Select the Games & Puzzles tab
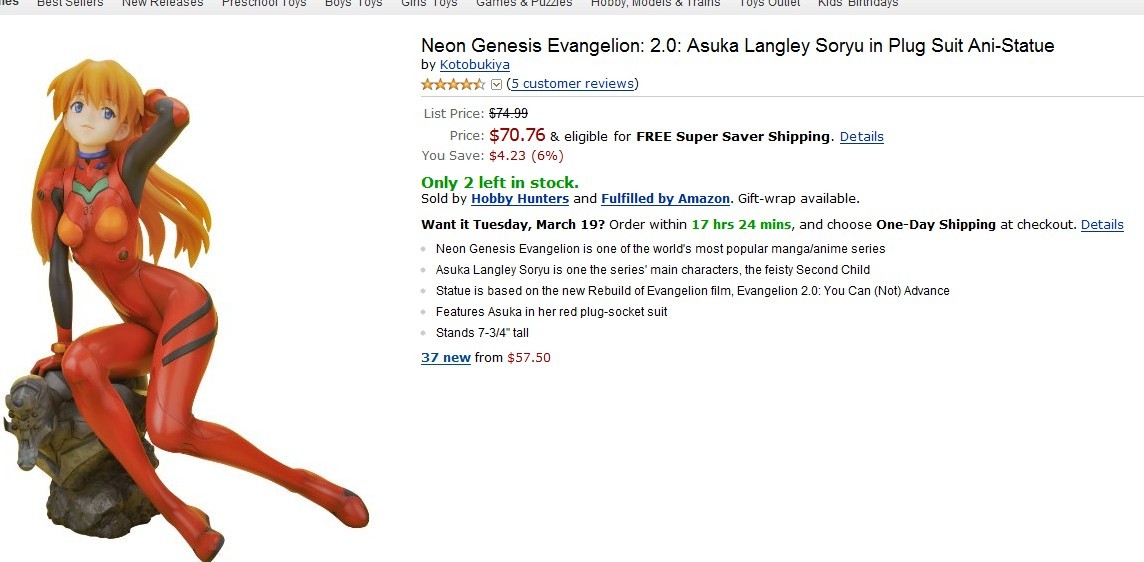Viewport: 1144px width, 562px height. pyautogui.click(x=524, y=4)
